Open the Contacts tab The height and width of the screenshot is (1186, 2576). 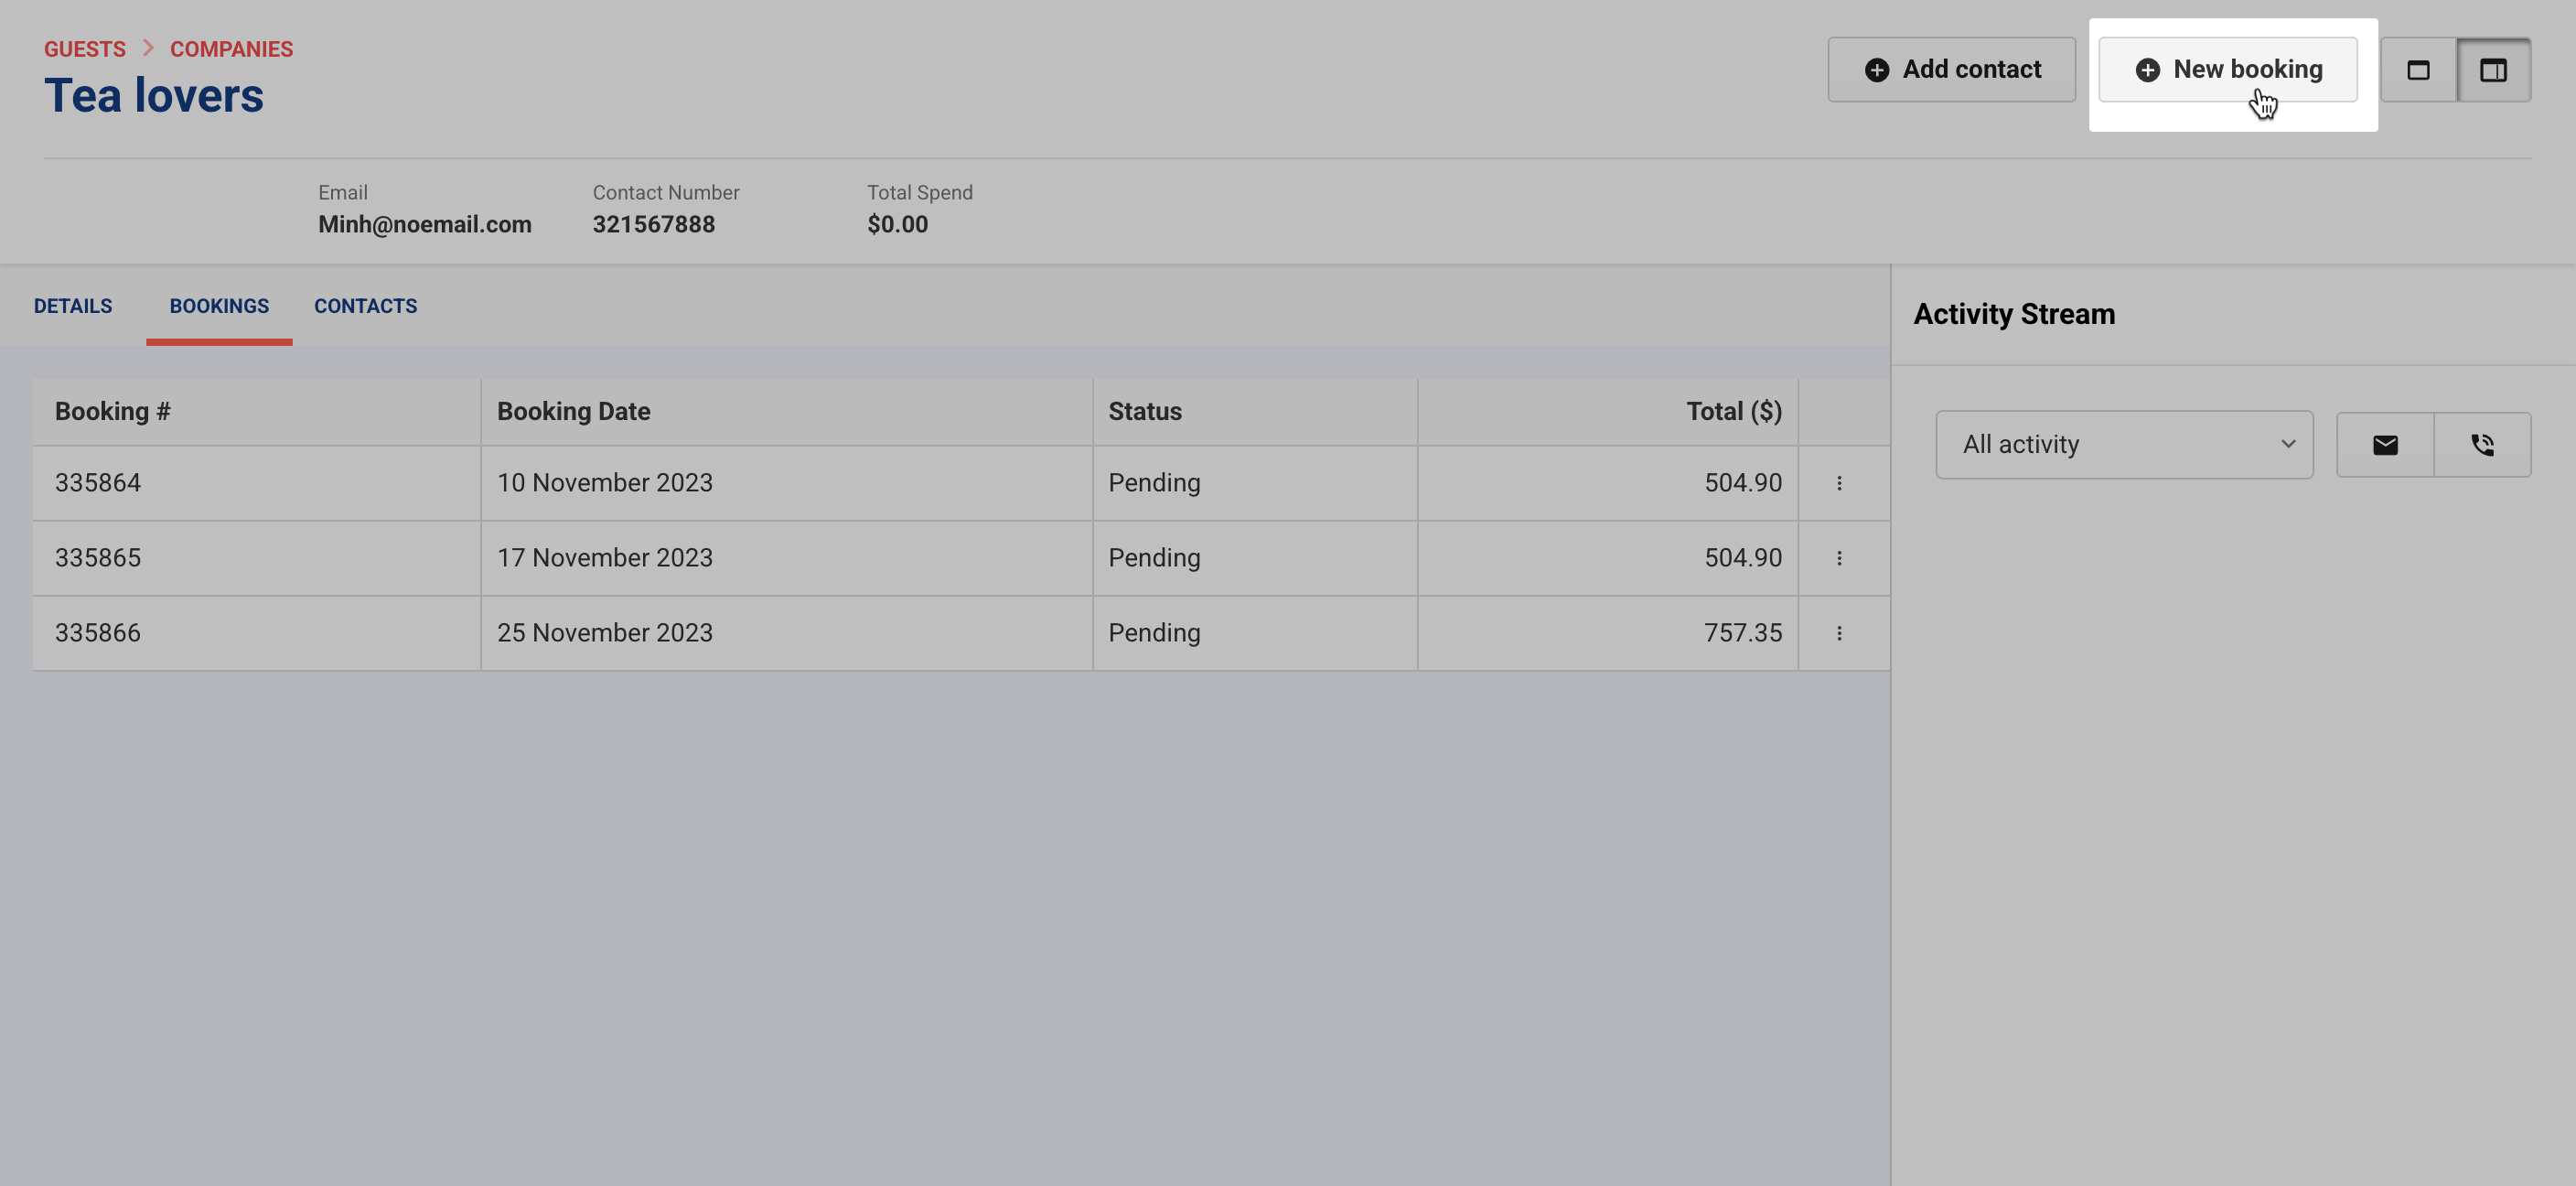(x=365, y=306)
